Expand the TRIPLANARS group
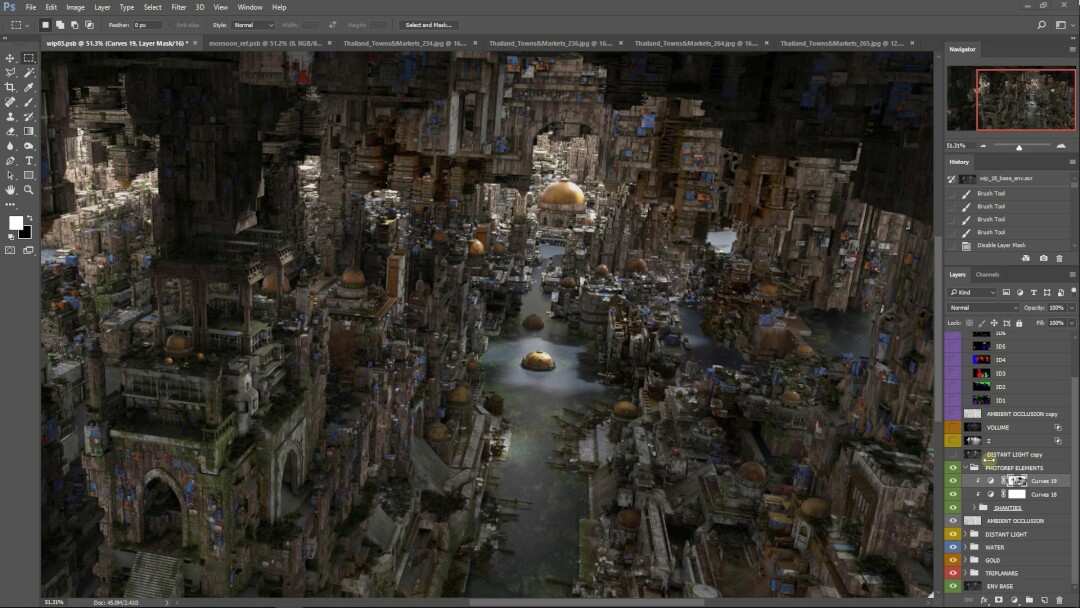Viewport: 1080px width, 608px height. pyautogui.click(x=966, y=573)
